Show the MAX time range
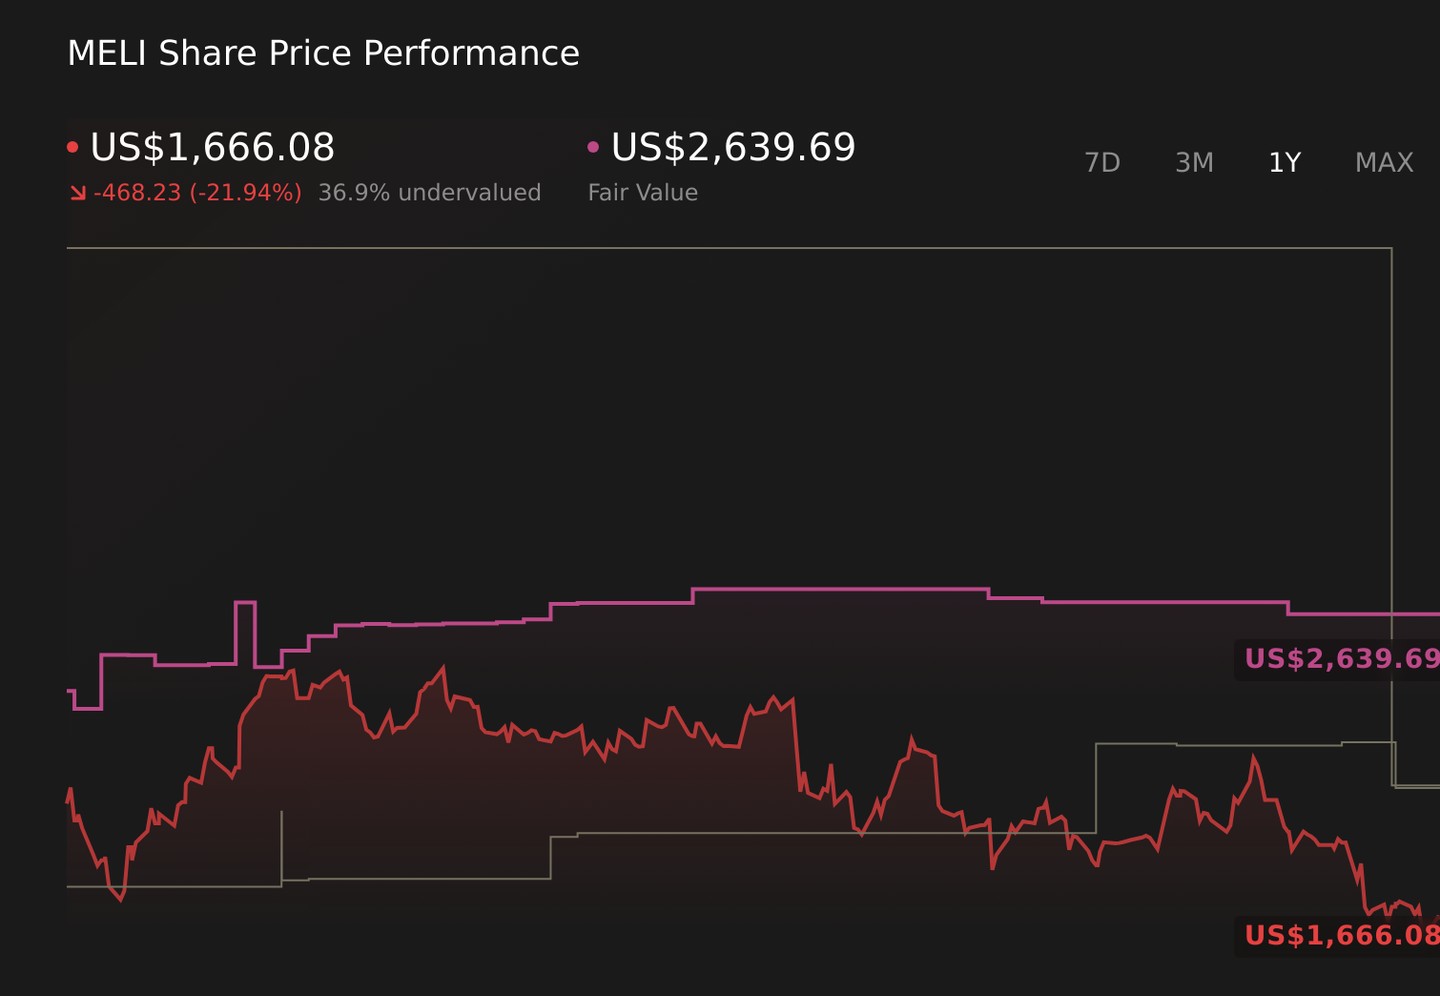The image size is (1440, 996). 1384,162
